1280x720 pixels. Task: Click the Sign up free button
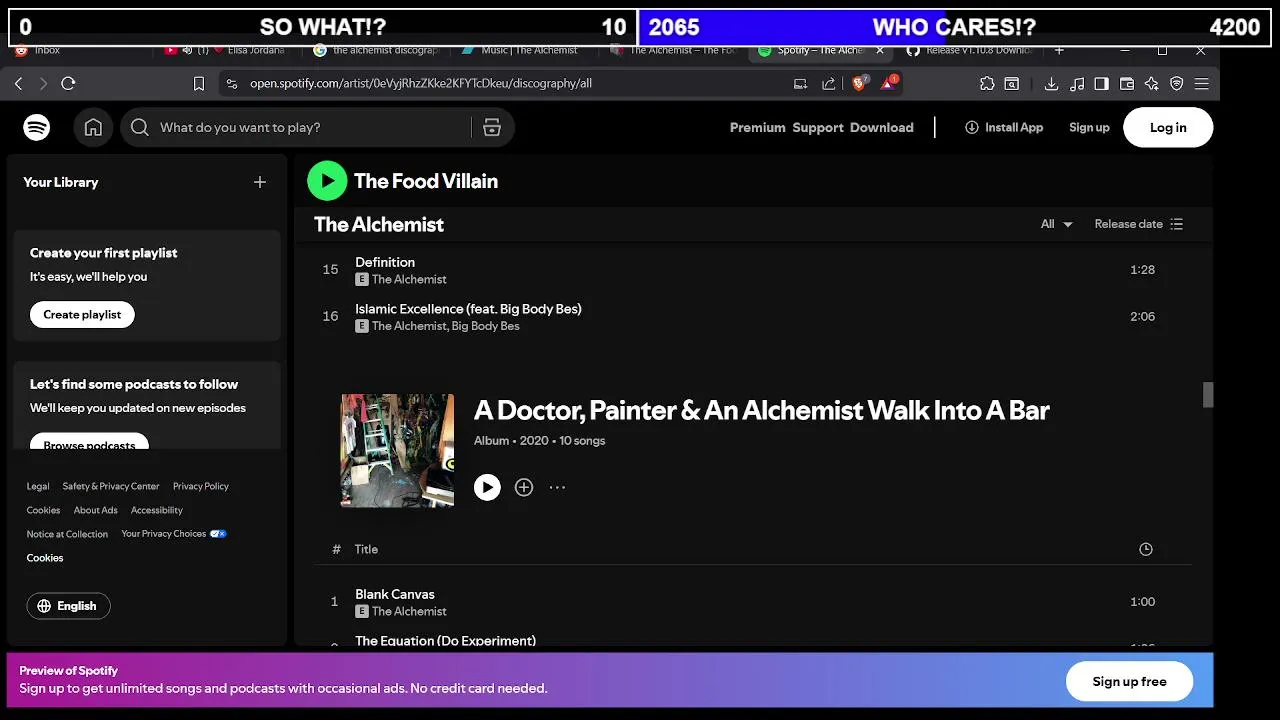coord(1129,681)
